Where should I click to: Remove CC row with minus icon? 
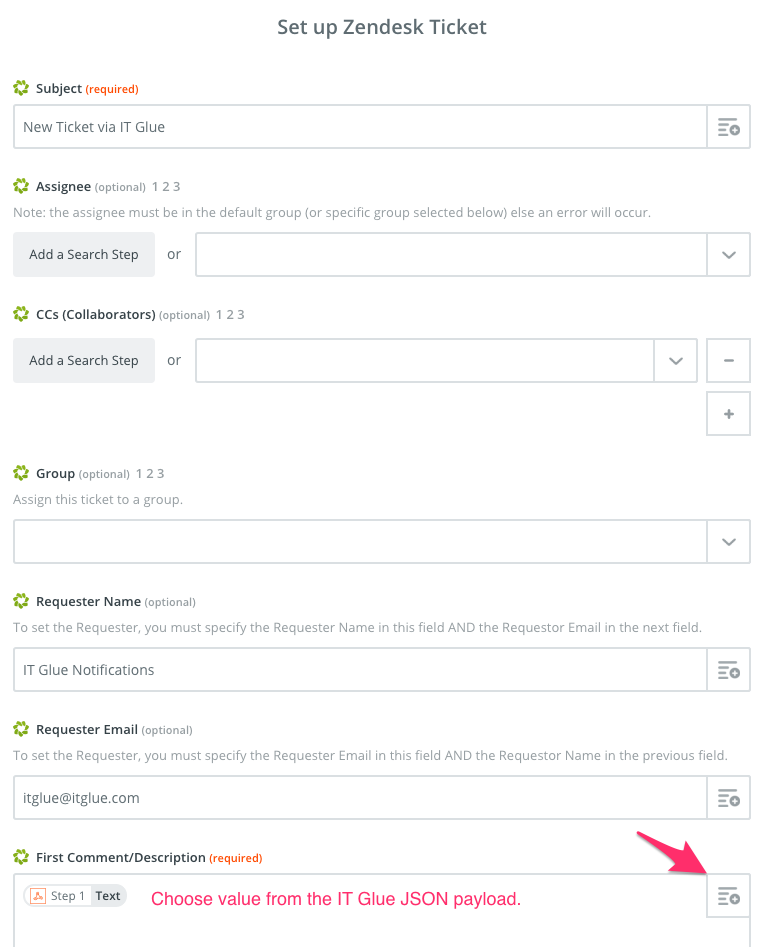click(728, 361)
